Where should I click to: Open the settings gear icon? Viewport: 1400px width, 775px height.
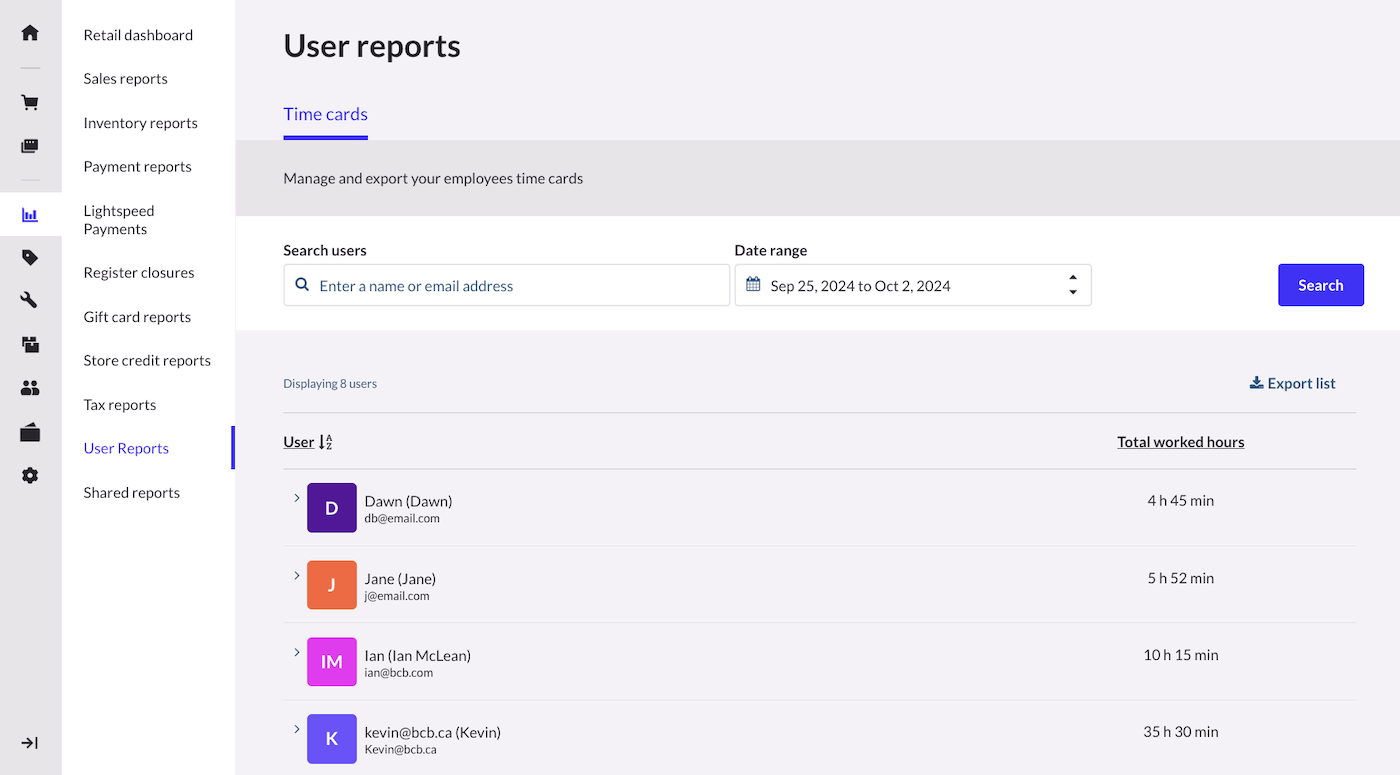click(30, 476)
